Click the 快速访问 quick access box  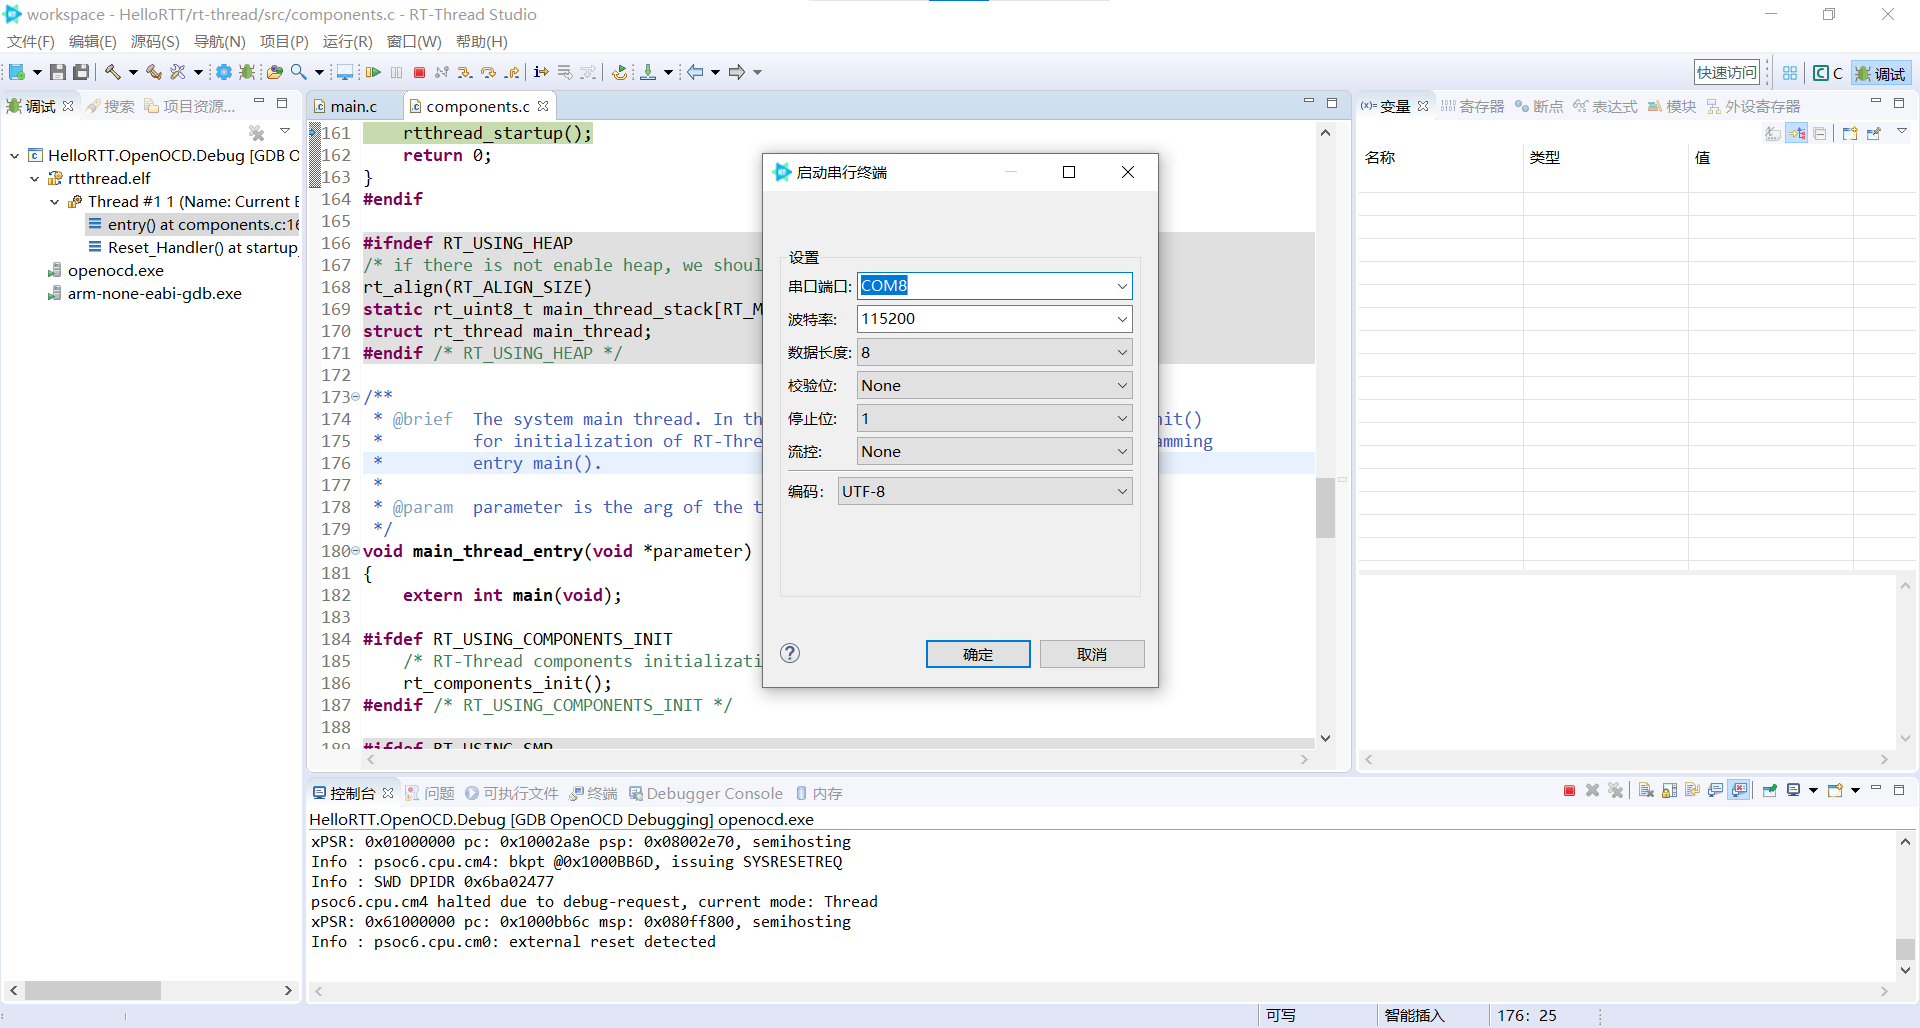point(1726,73)
